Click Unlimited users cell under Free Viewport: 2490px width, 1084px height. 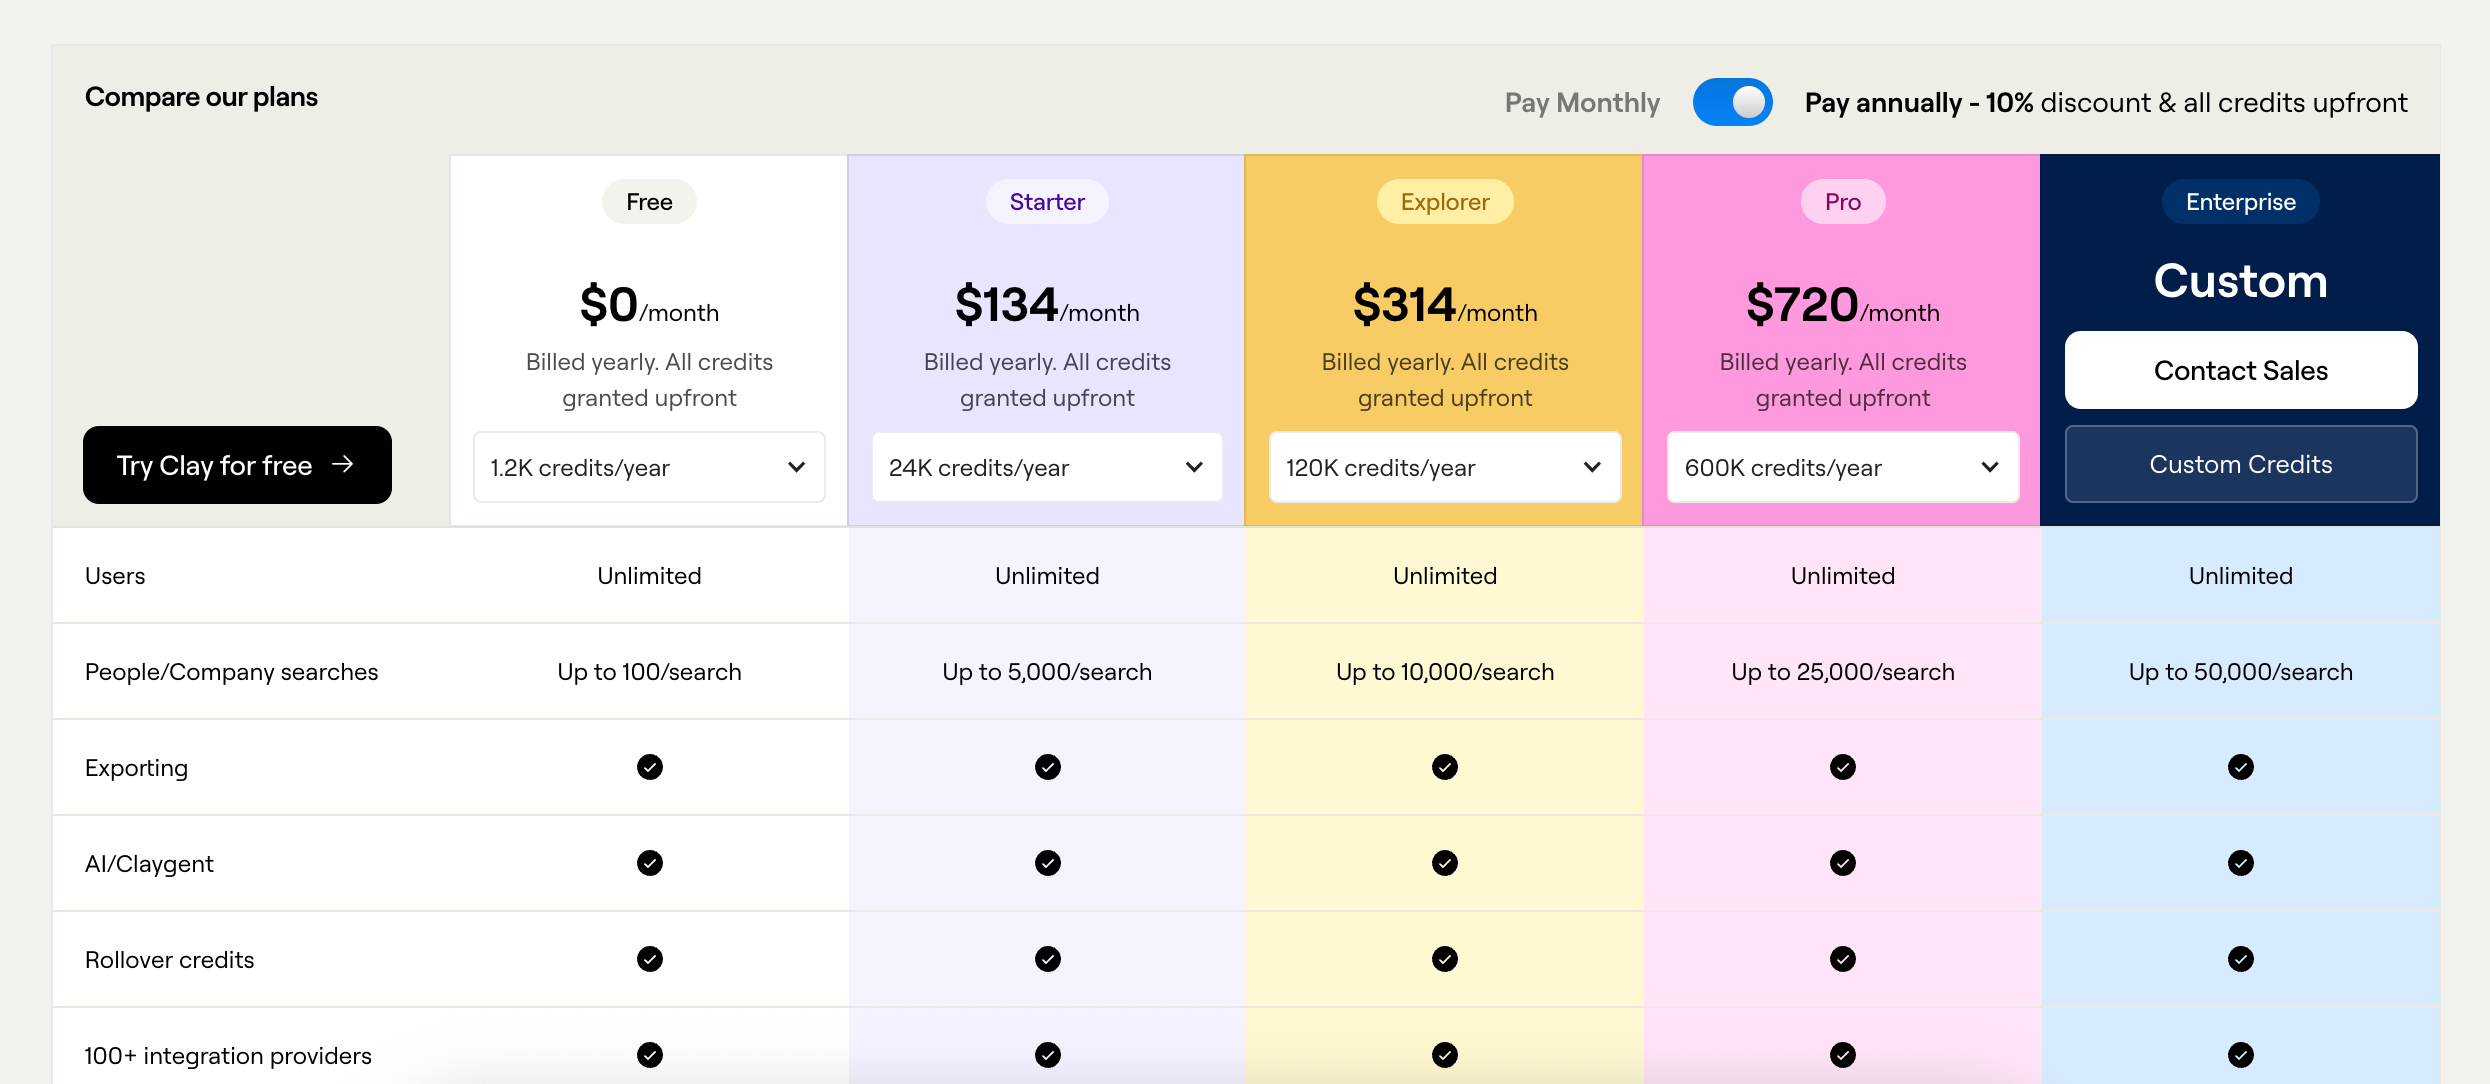pos(649,576)
